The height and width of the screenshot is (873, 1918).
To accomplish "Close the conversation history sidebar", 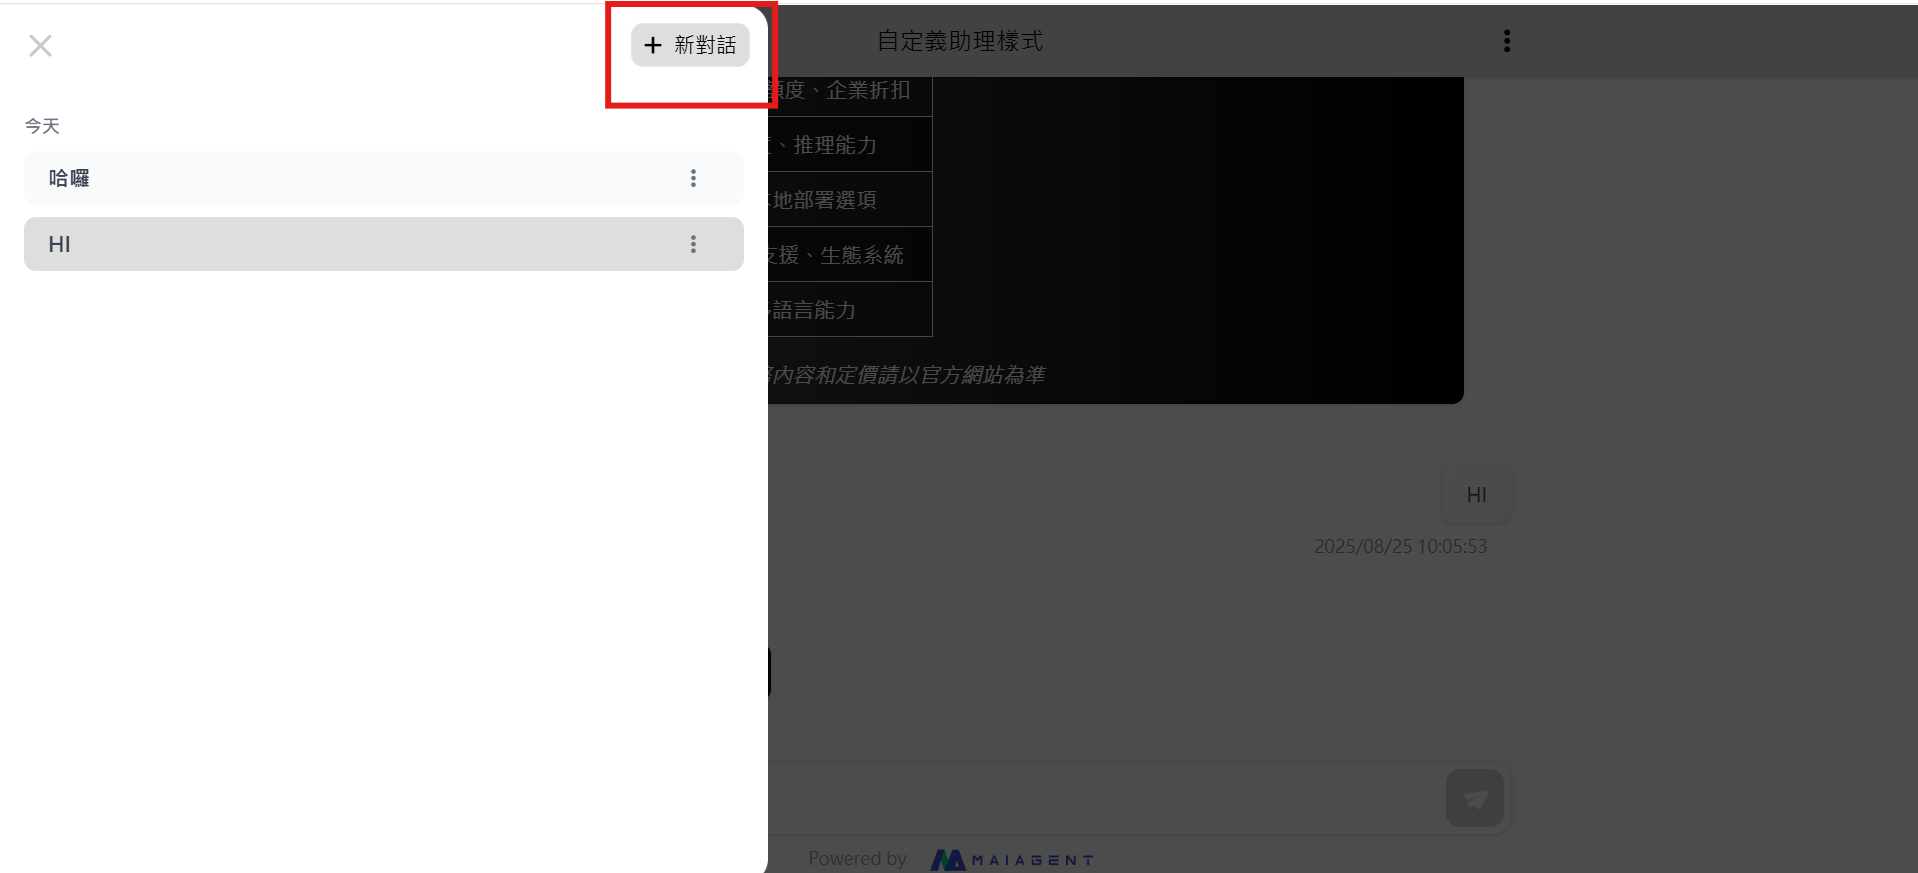I will coord(40,46).
